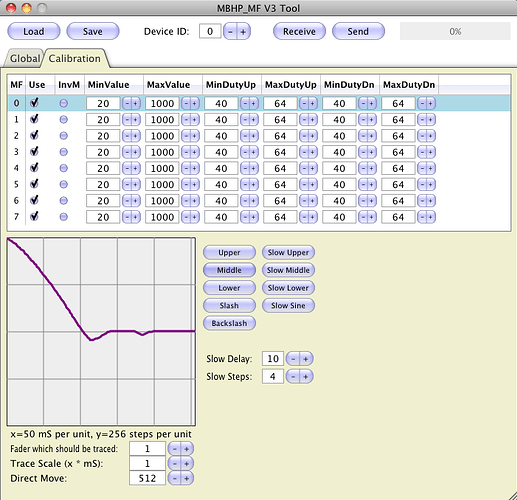
Task: Decrease the traced fader number
Action: click(x=174, y=449)
